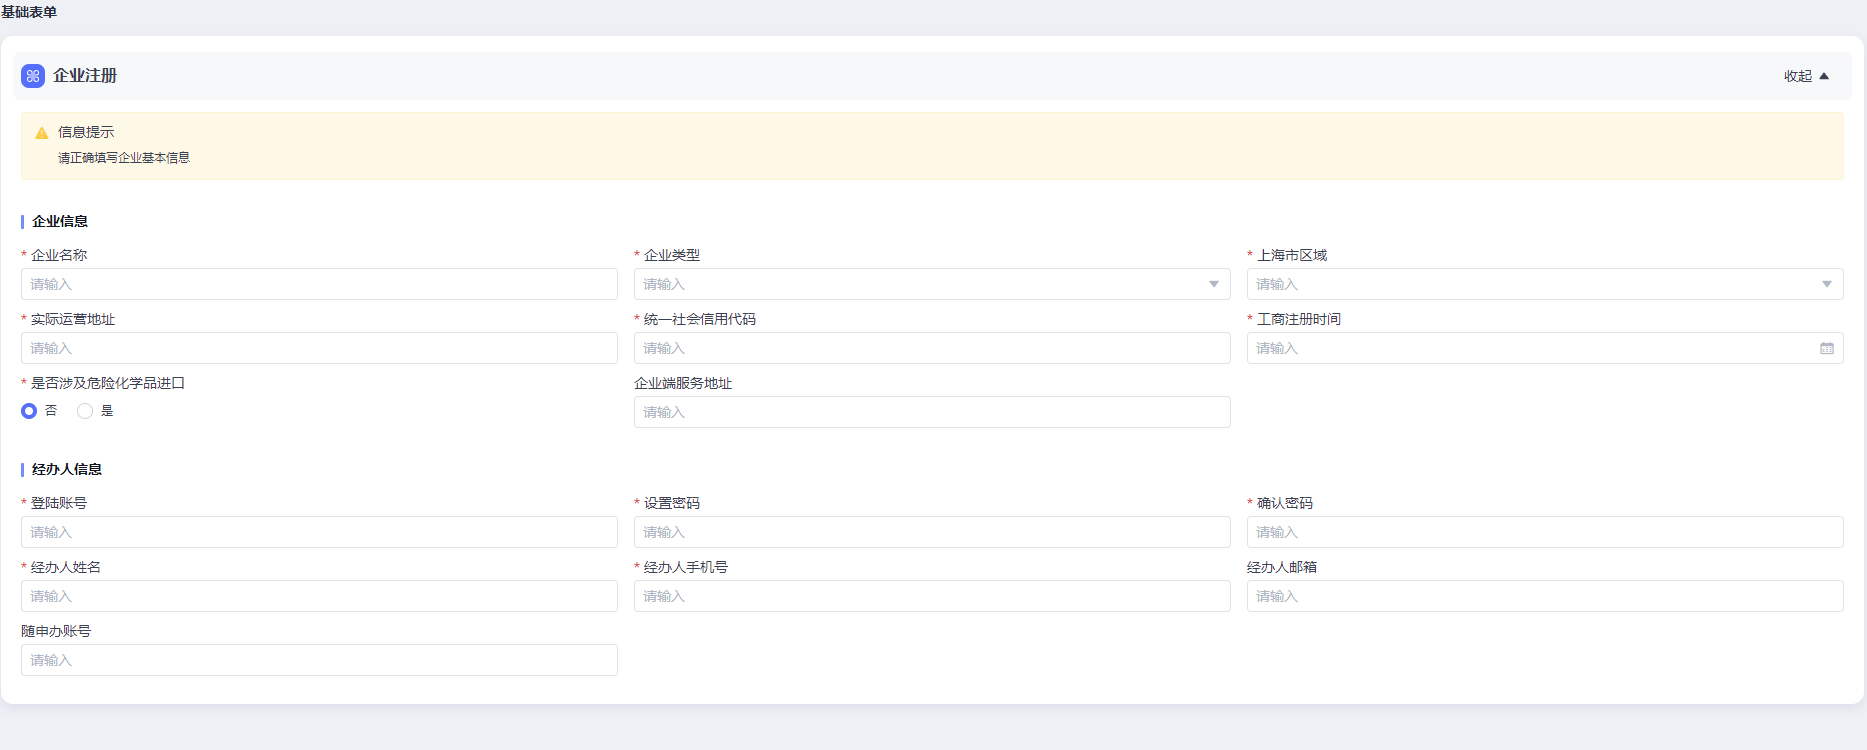Focus the 企业端服务地址 input field
This screenshot has width=1867, height=750.
click(x=932, y=412)
